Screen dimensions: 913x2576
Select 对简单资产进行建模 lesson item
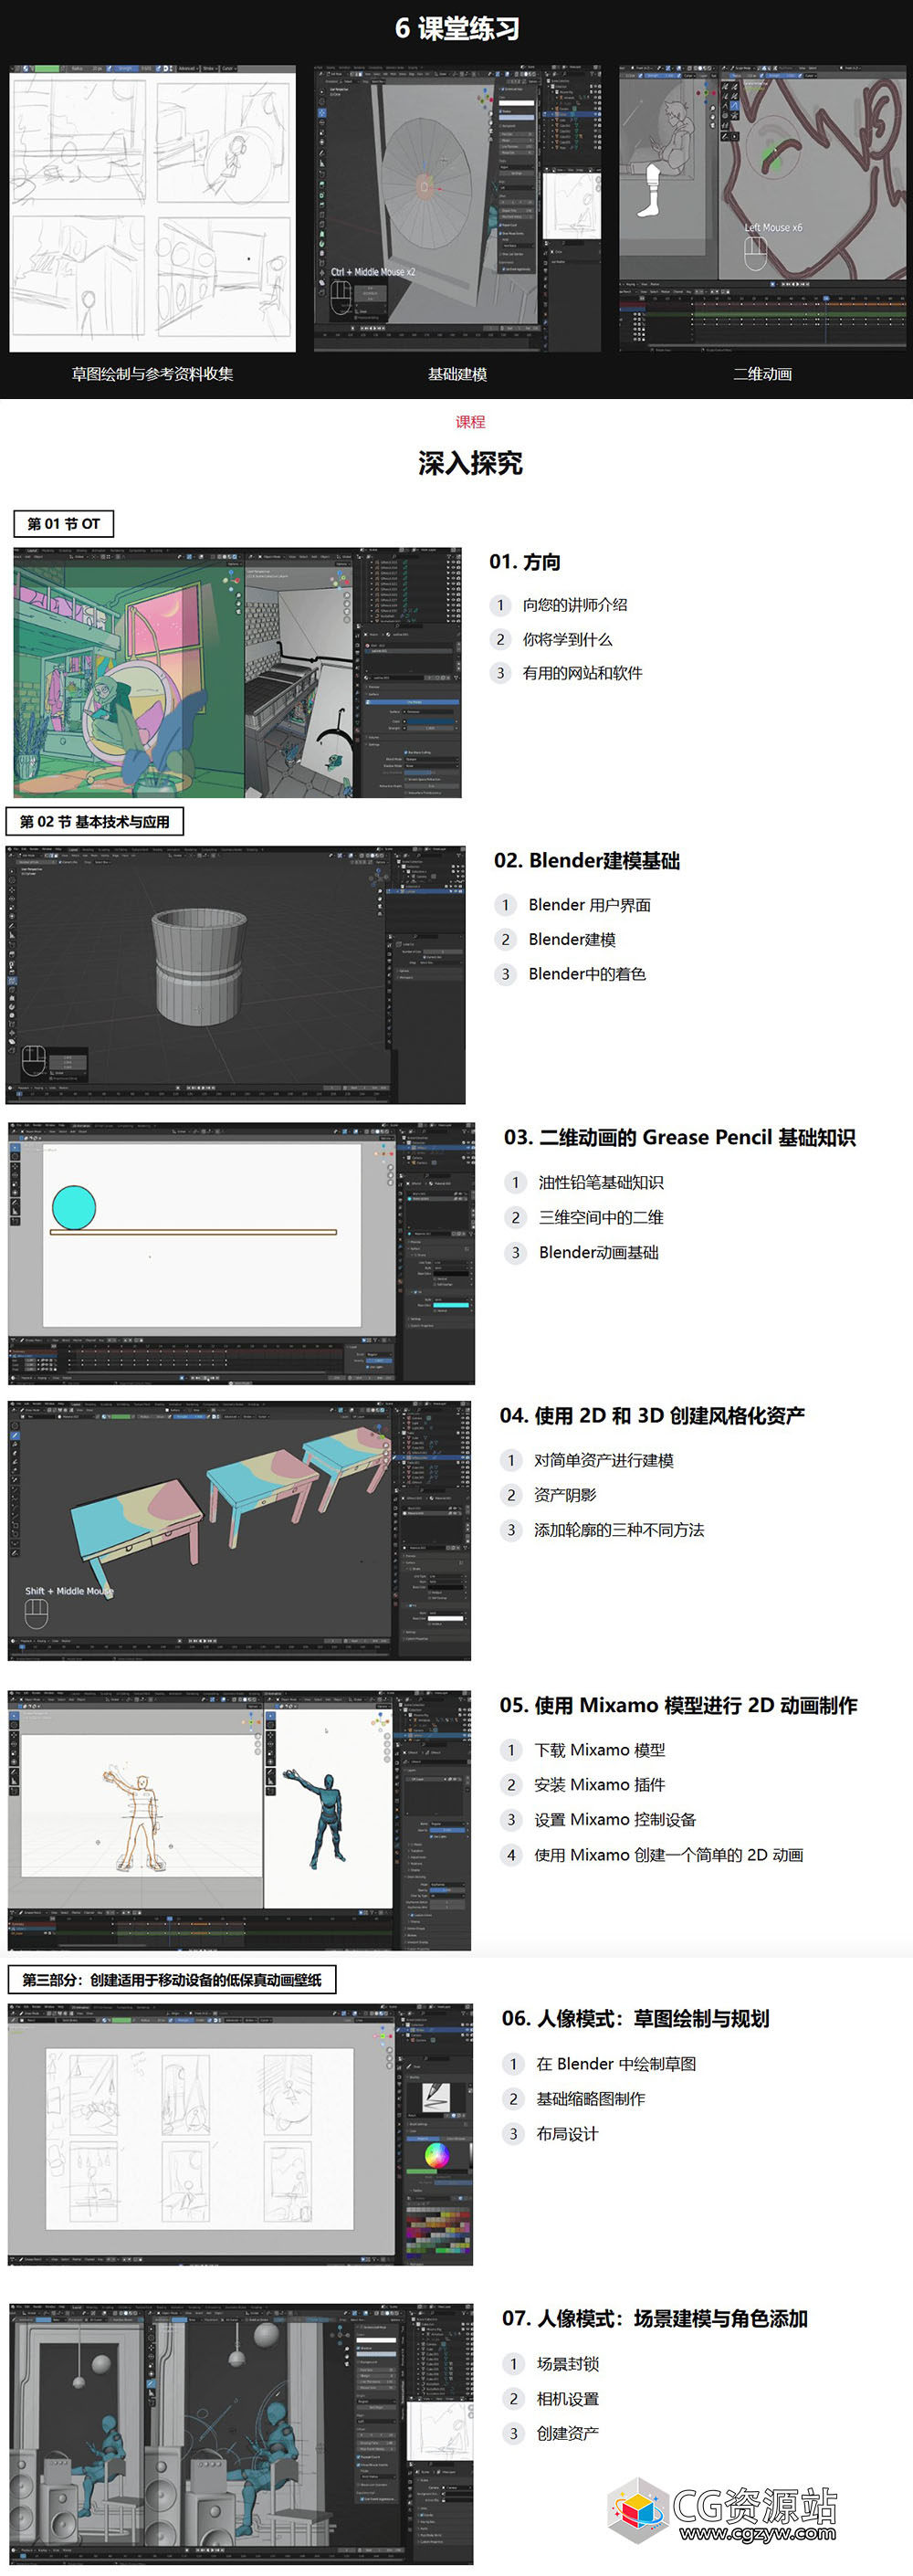[x=604, y=1461]
